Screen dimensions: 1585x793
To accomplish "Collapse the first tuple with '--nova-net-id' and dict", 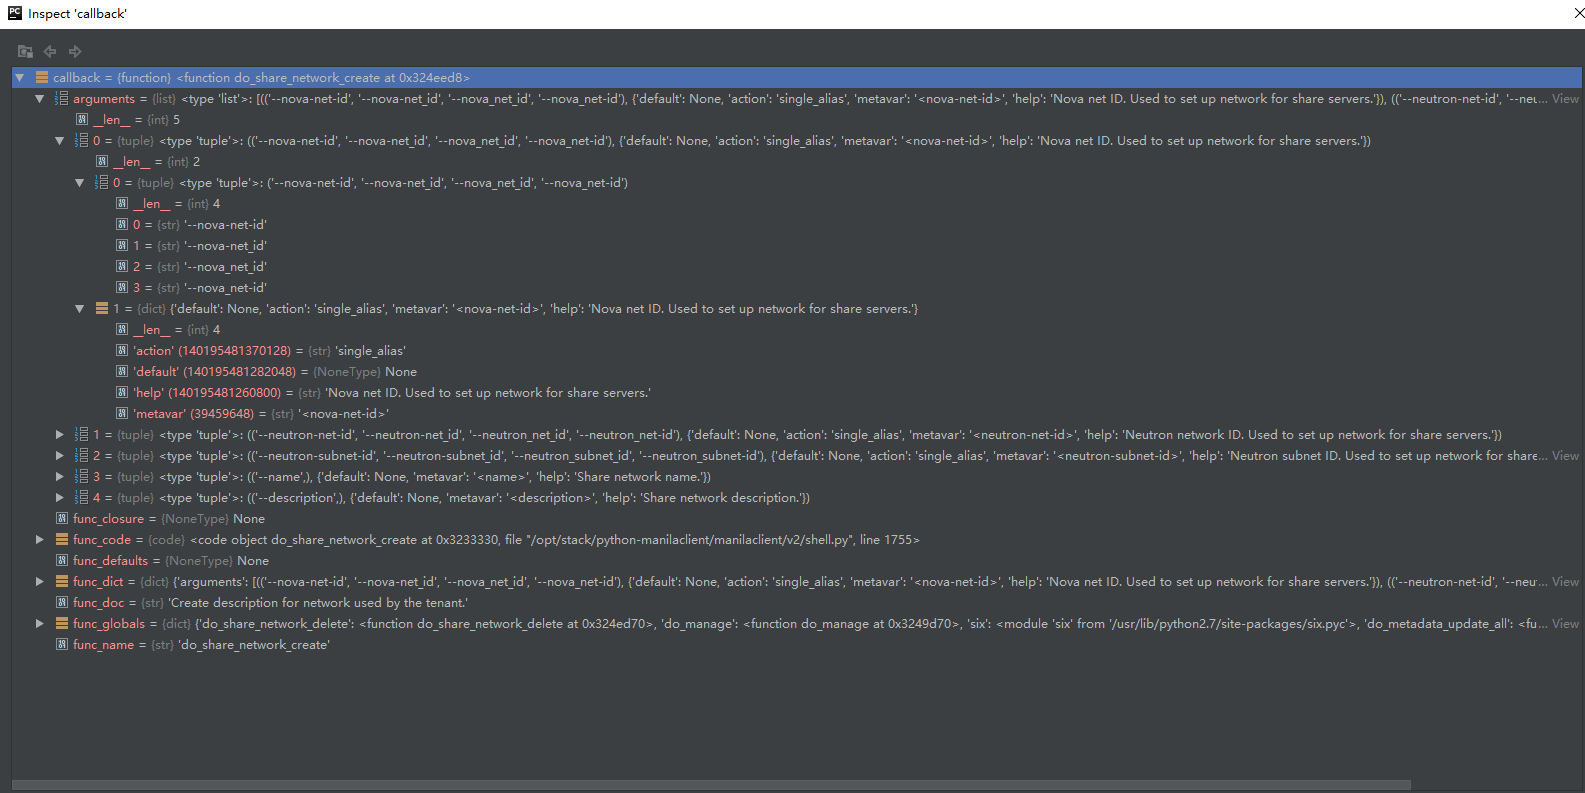I will 60,140.
